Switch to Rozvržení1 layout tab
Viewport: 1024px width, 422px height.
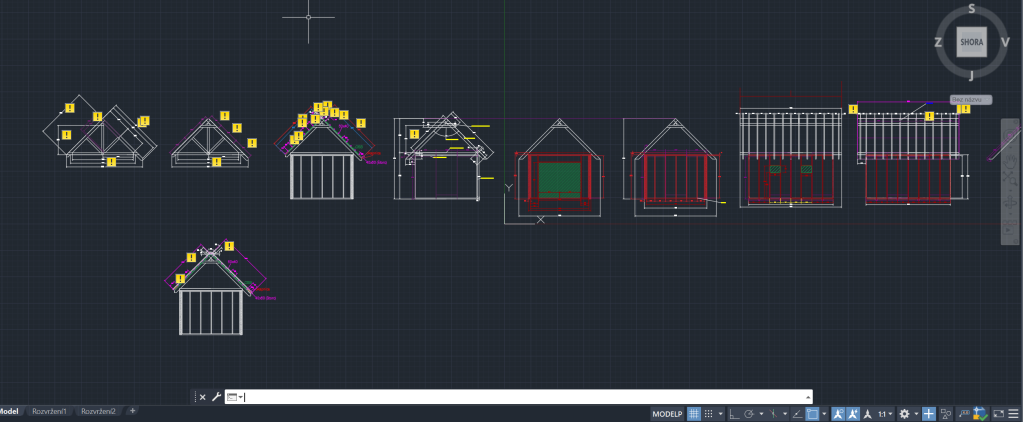(x=49, y=411)
